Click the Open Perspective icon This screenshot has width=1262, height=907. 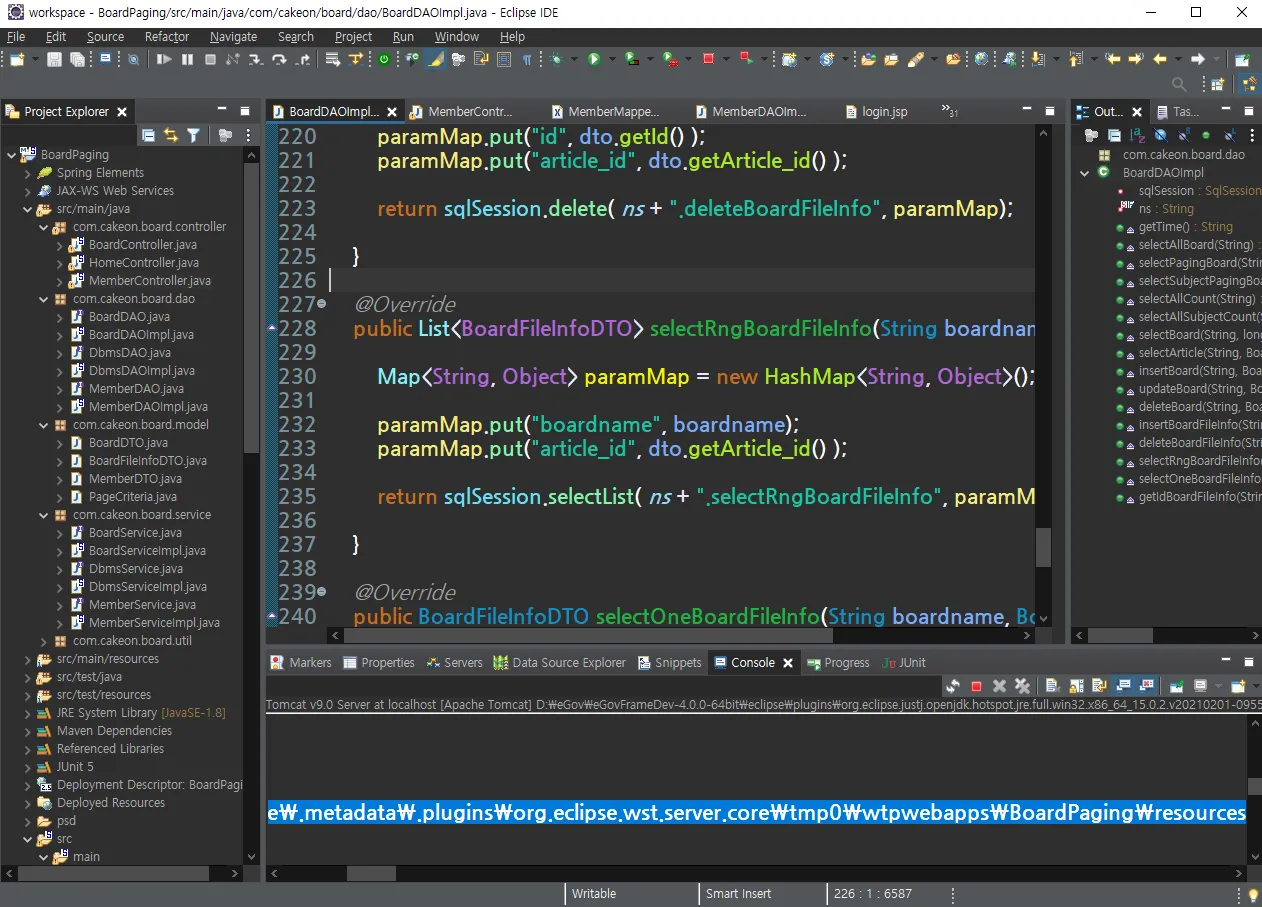pos(1218,85)
